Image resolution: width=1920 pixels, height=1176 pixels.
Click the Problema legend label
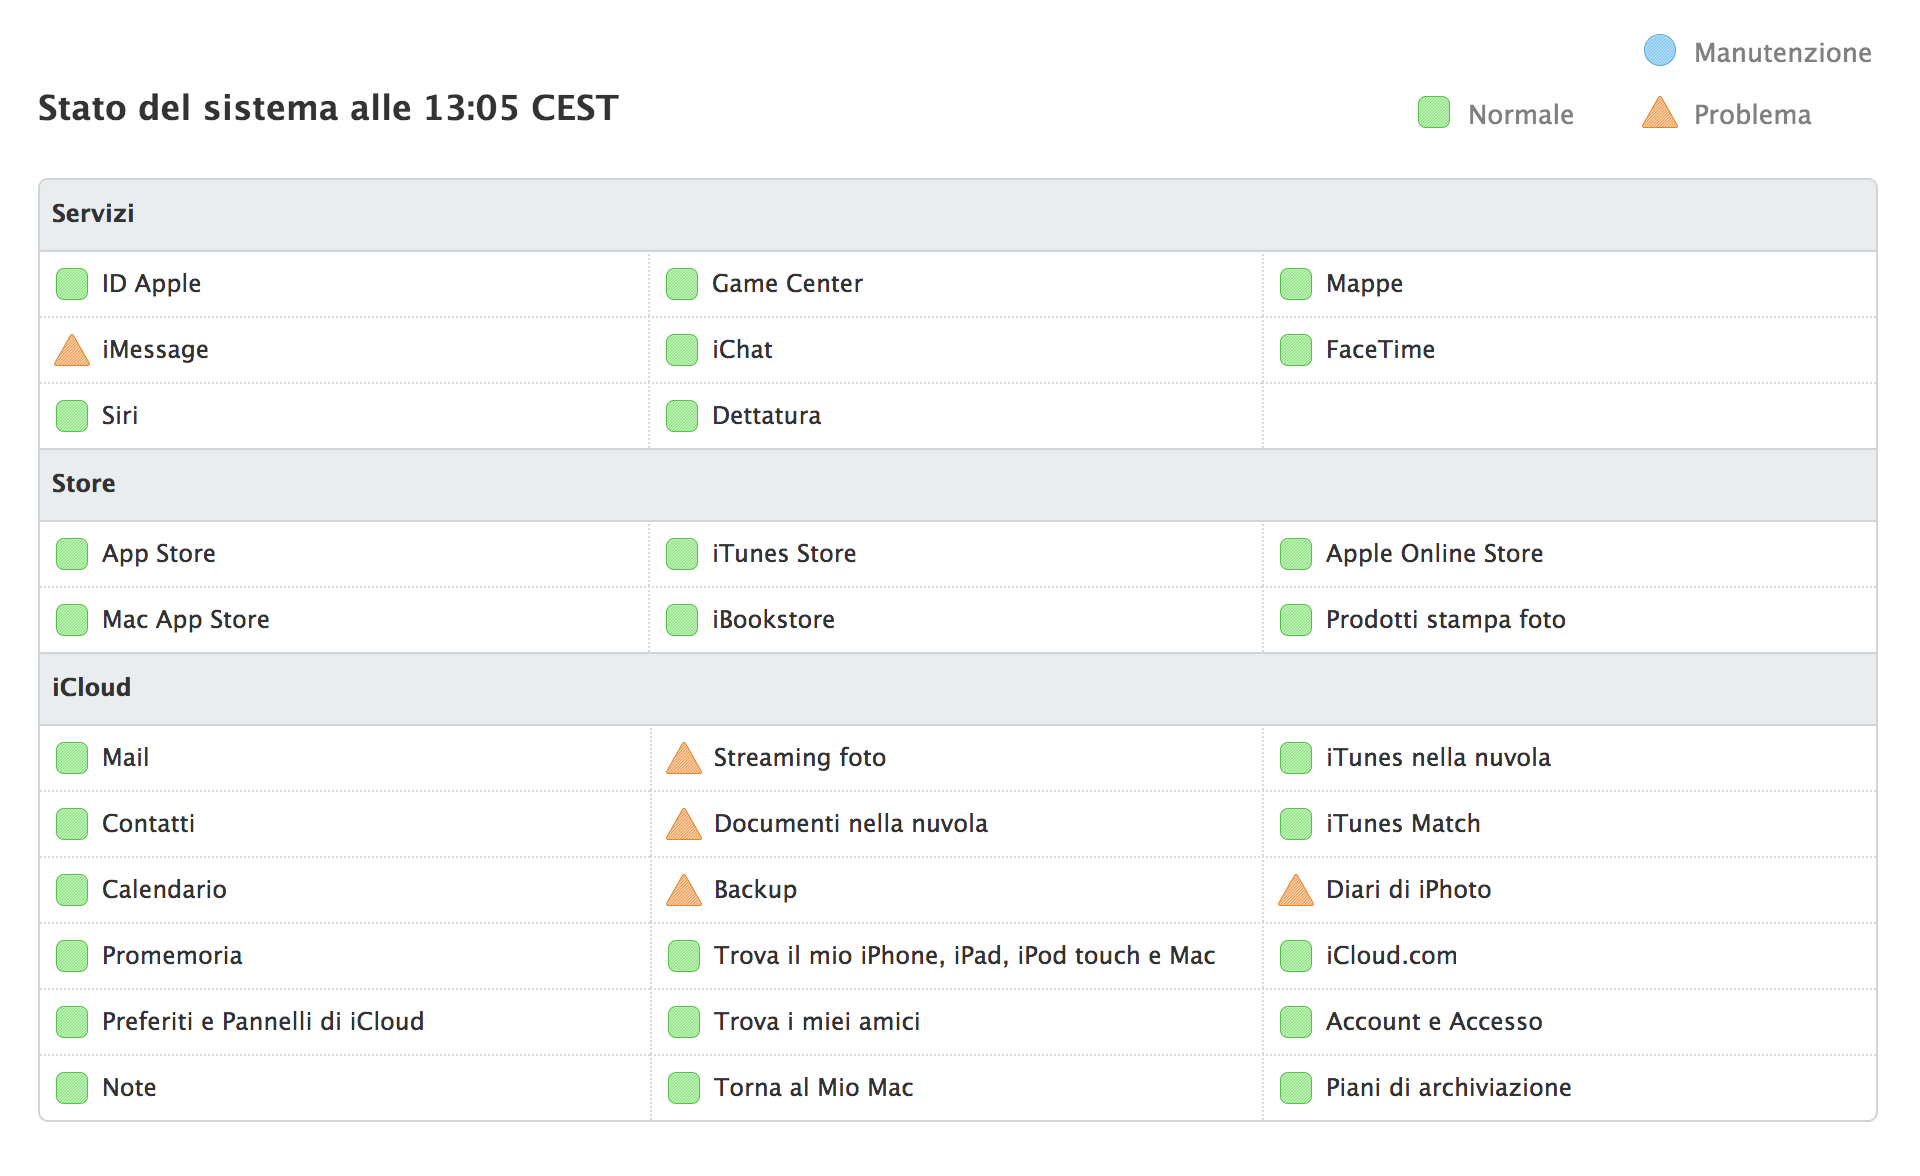[1752, 115]
